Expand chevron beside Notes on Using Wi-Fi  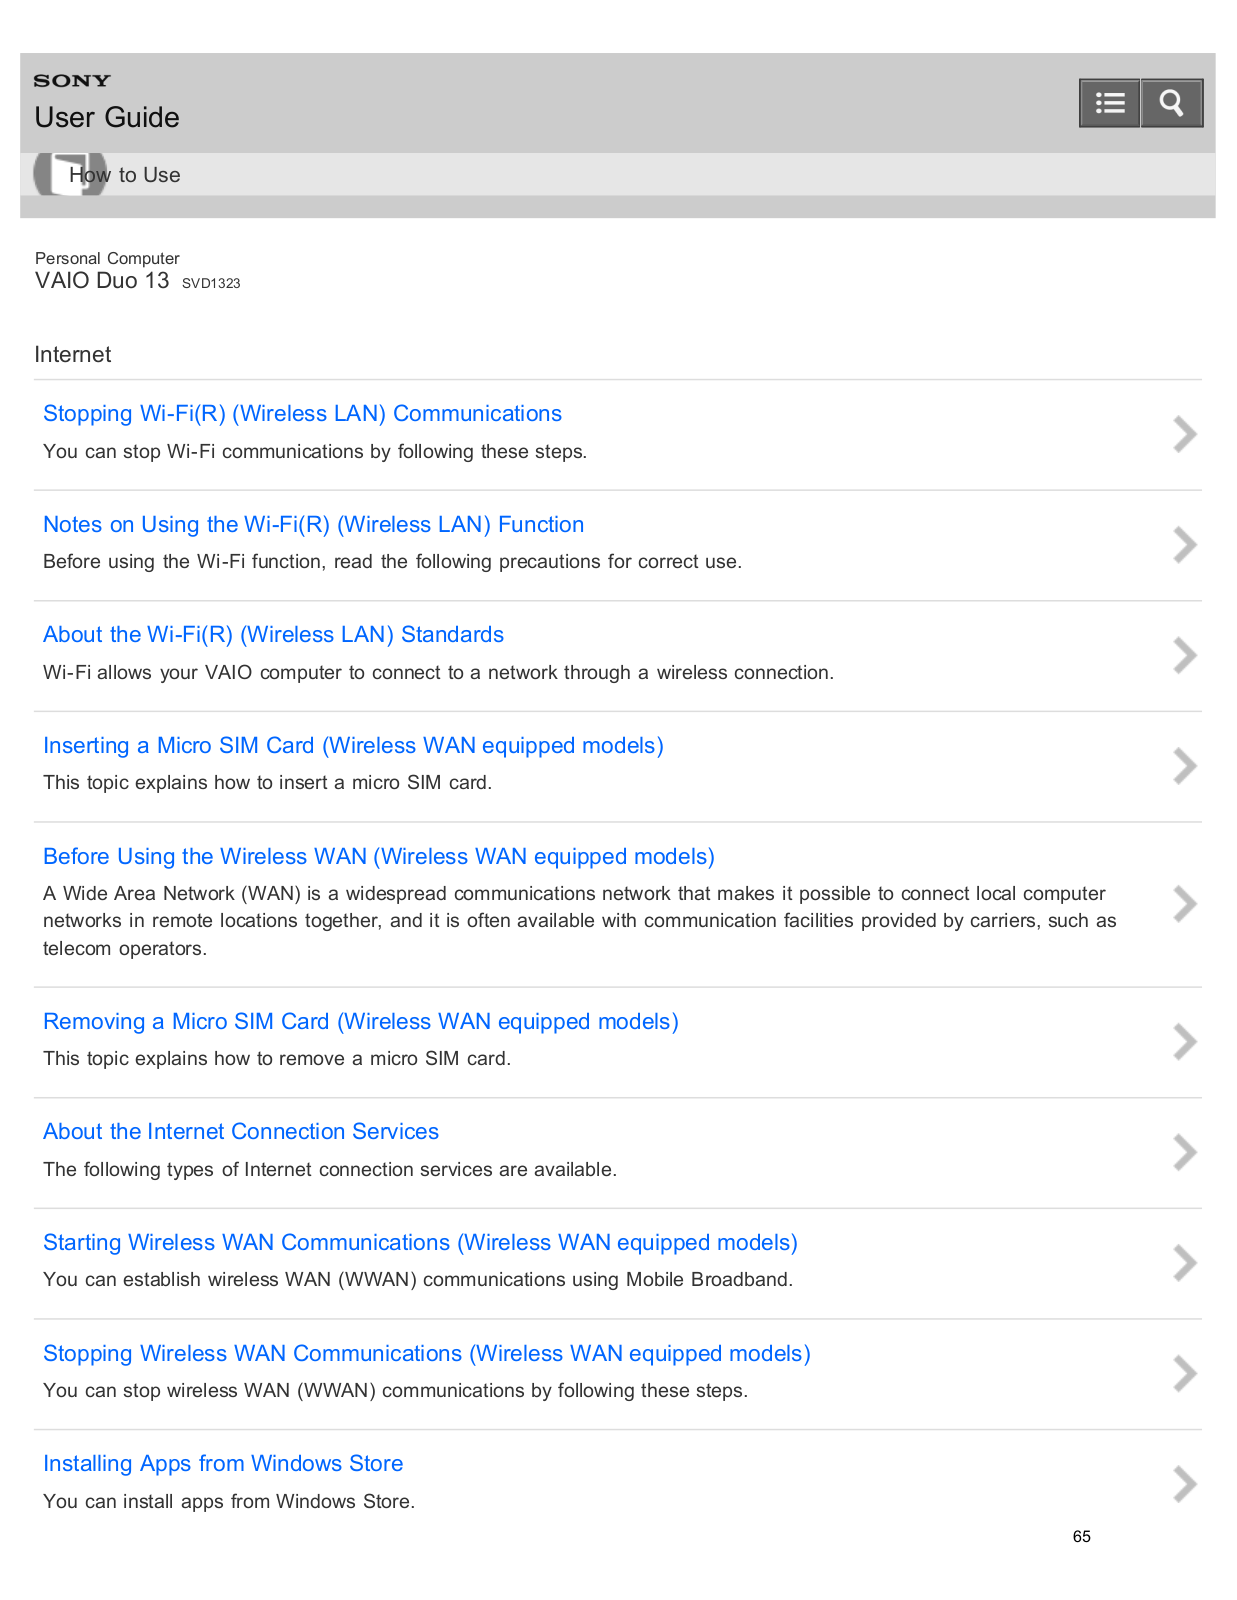(1185, 545)
